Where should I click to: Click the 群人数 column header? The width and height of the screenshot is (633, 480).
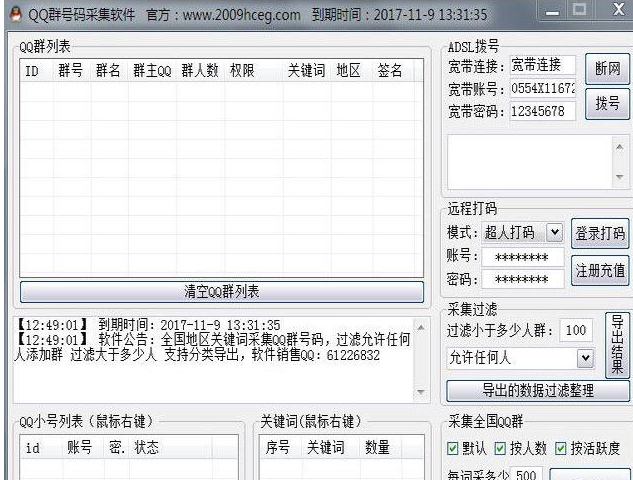(x=200, y=71)
